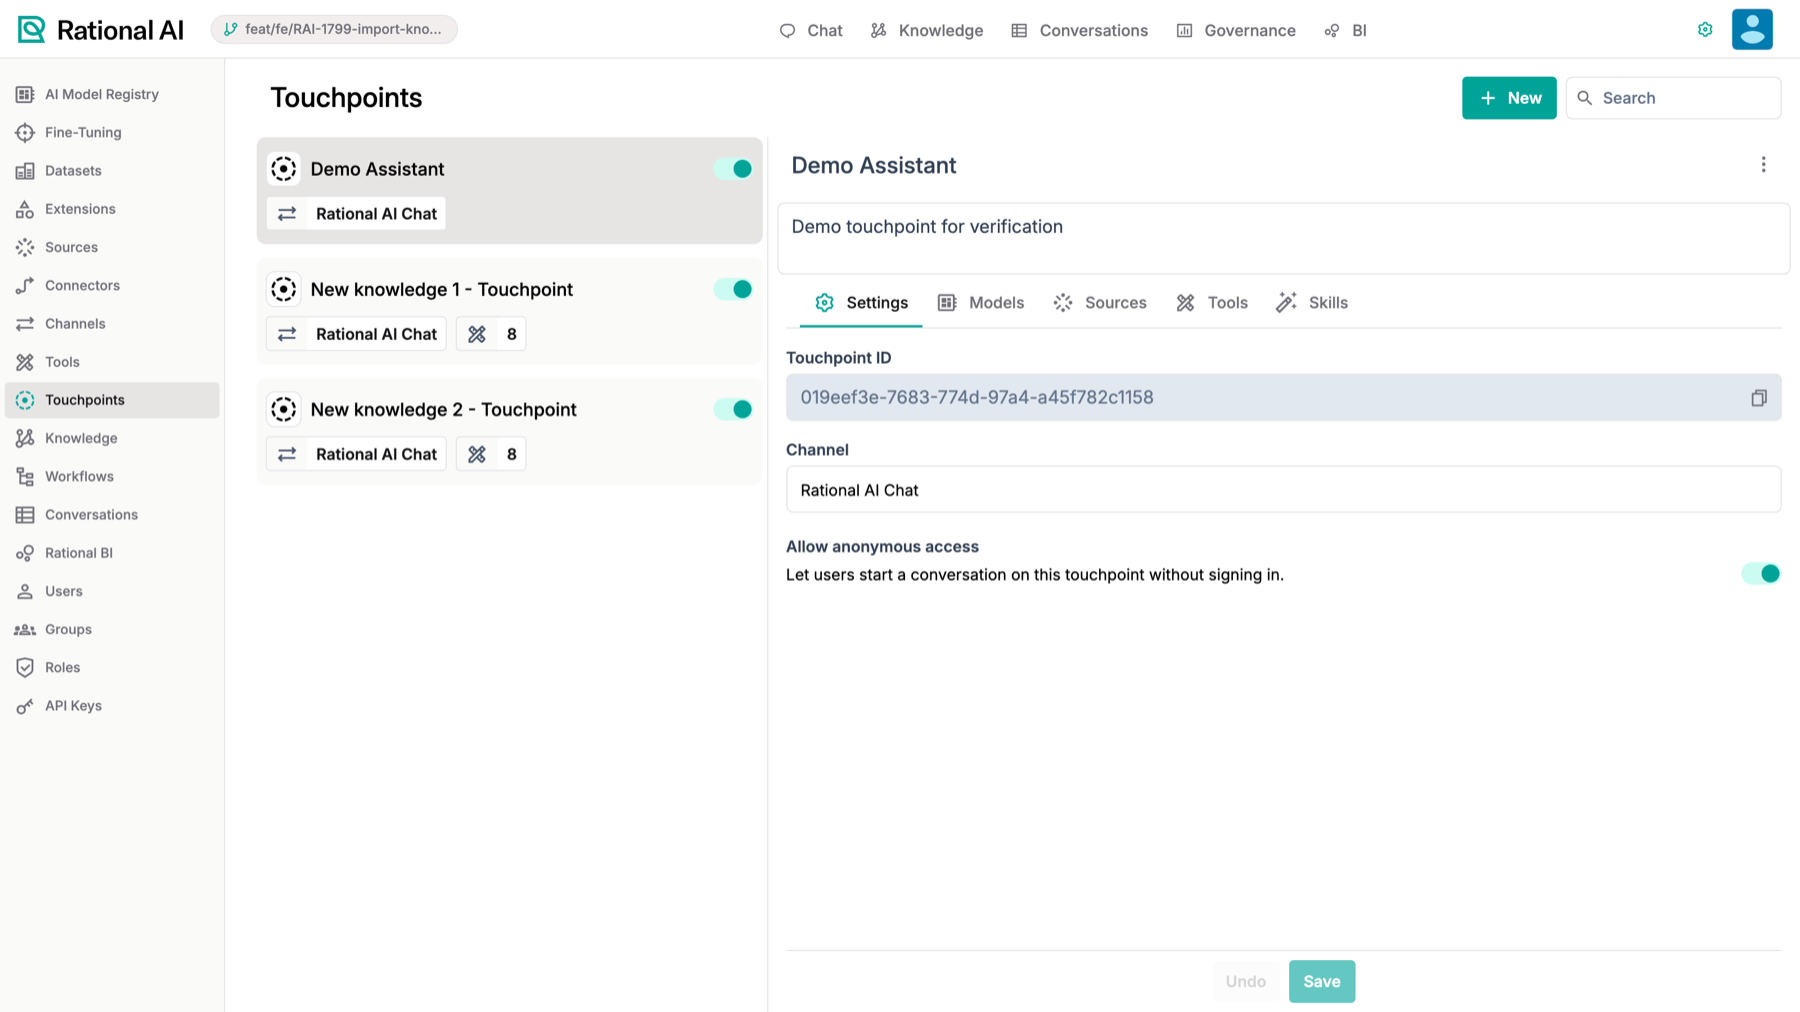Edit the Demo touchpoint description field

[x=1283, y=239]
